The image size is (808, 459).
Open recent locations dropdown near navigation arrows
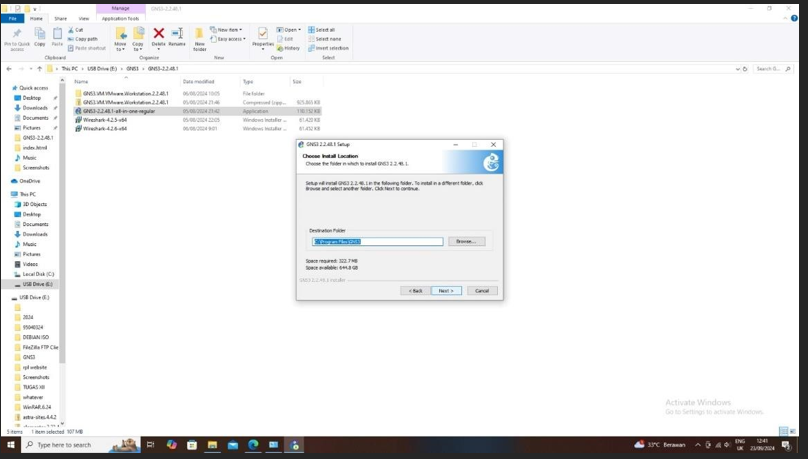tap(31, 69)
